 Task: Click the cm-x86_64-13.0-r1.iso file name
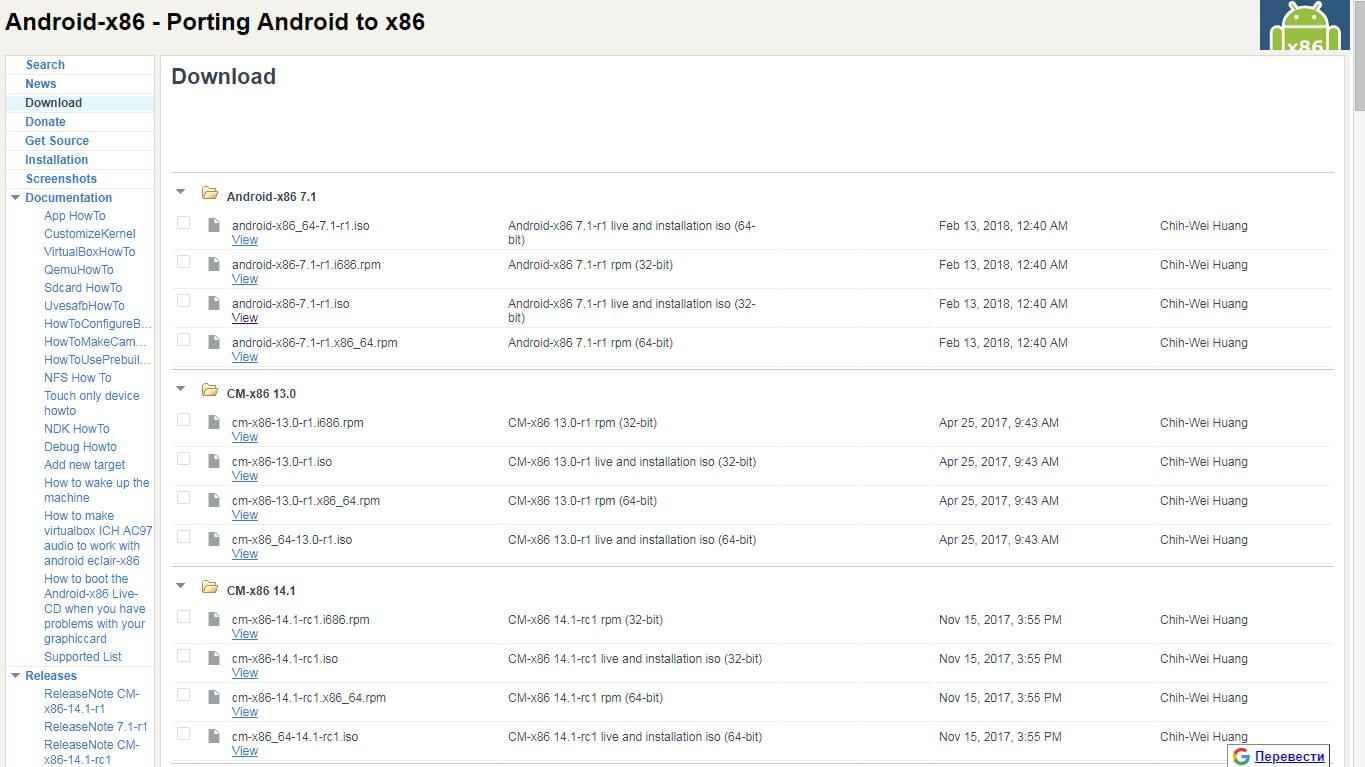292,540
